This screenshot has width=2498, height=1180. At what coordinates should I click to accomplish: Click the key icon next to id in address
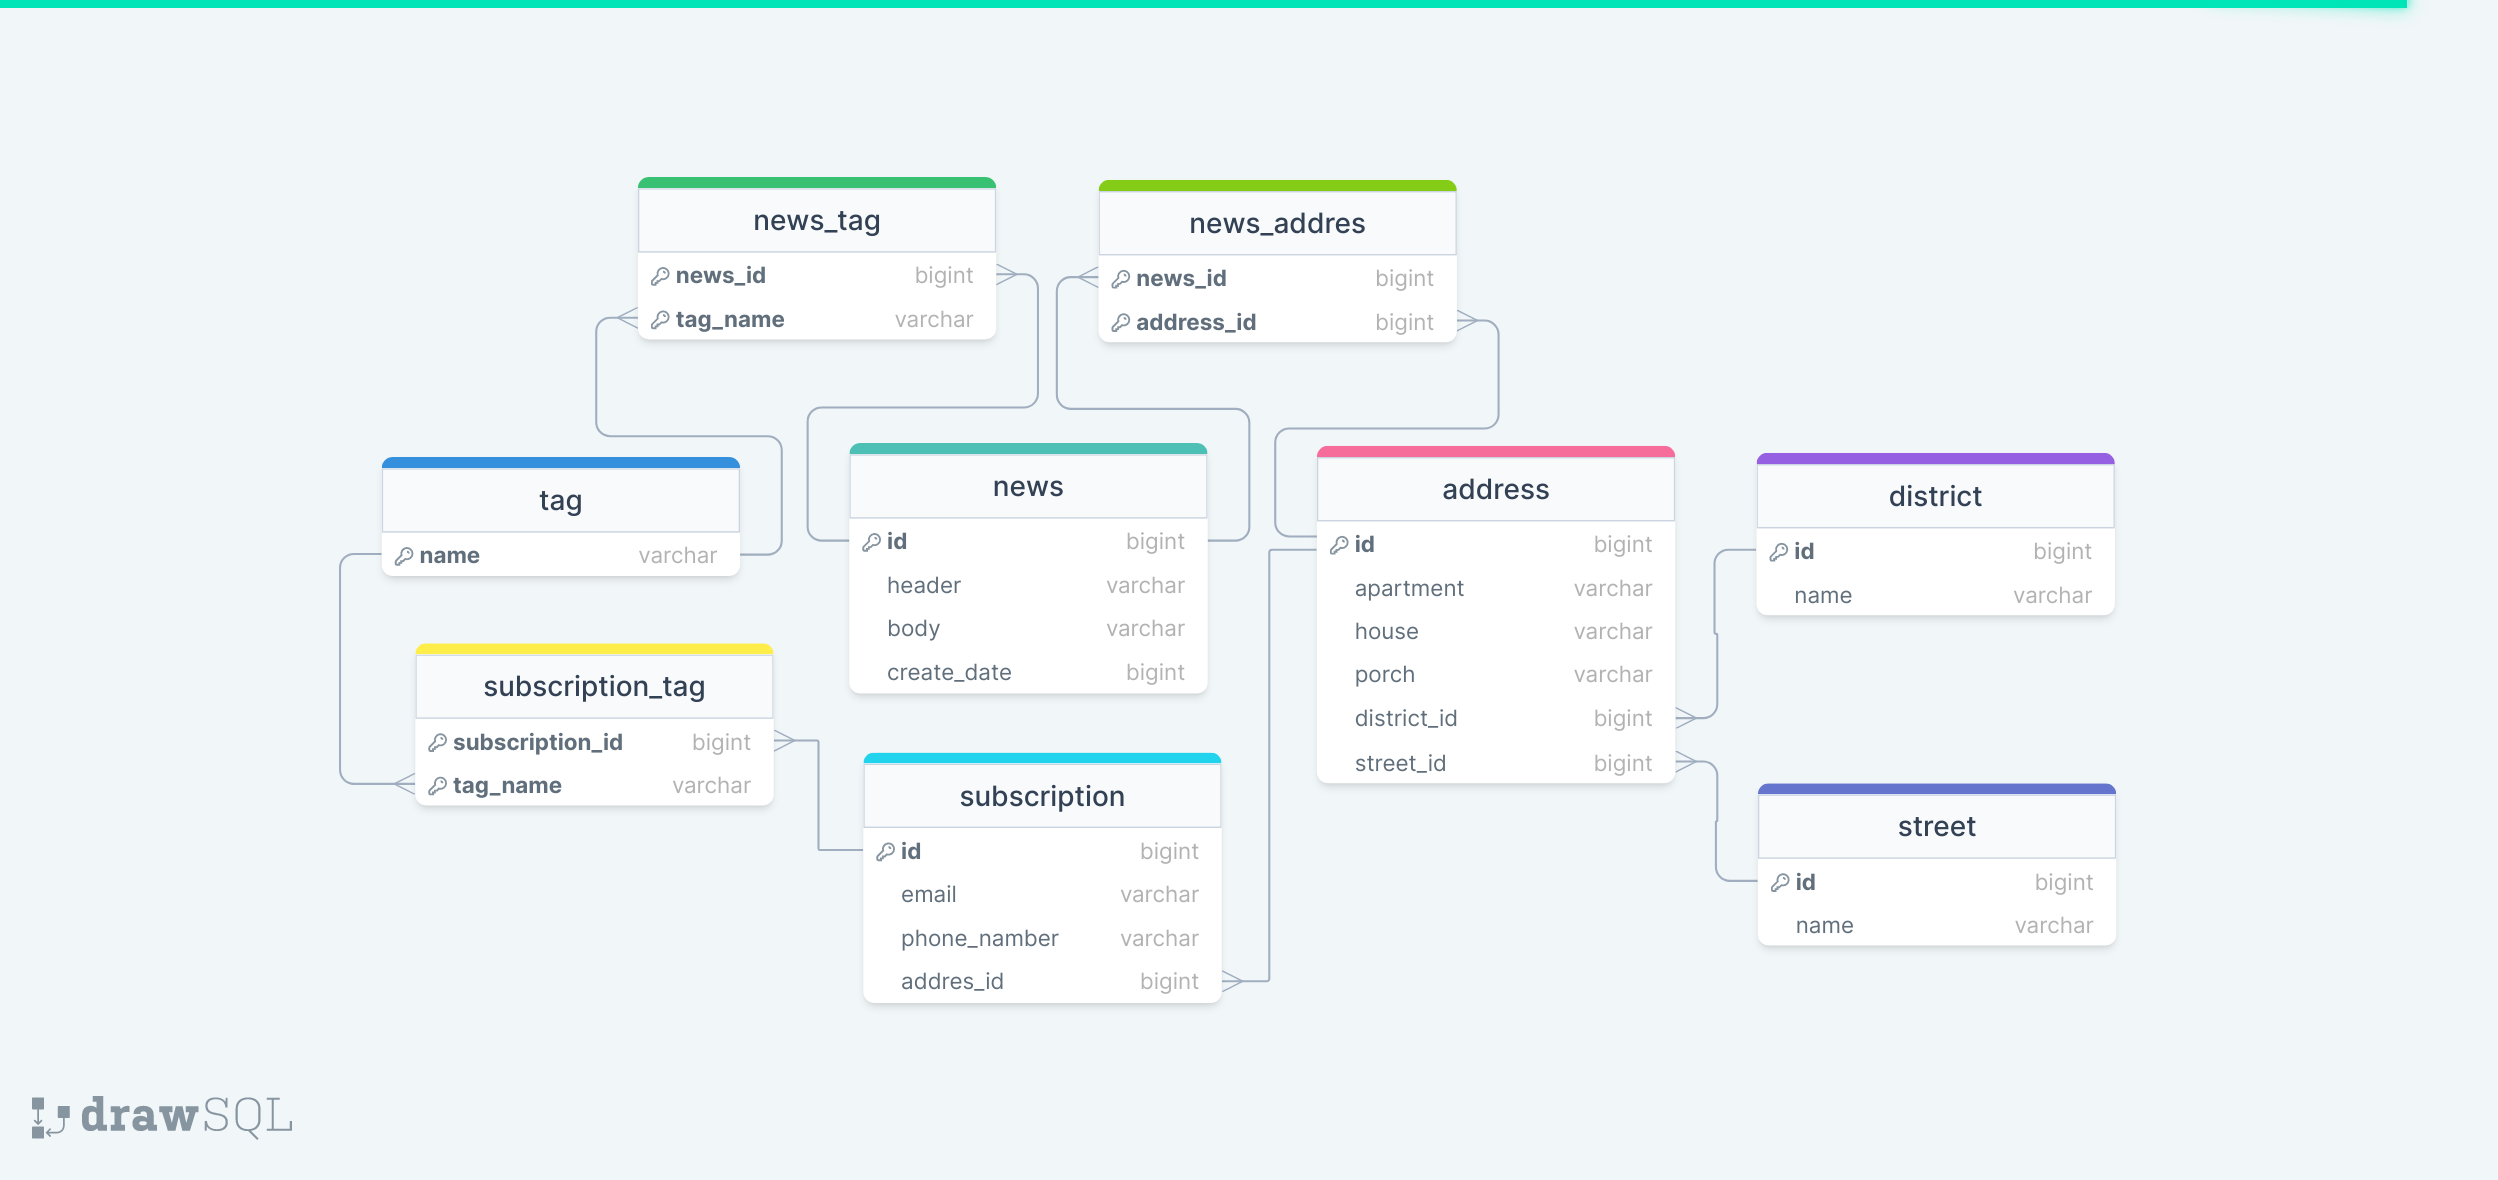[1340, 544]
